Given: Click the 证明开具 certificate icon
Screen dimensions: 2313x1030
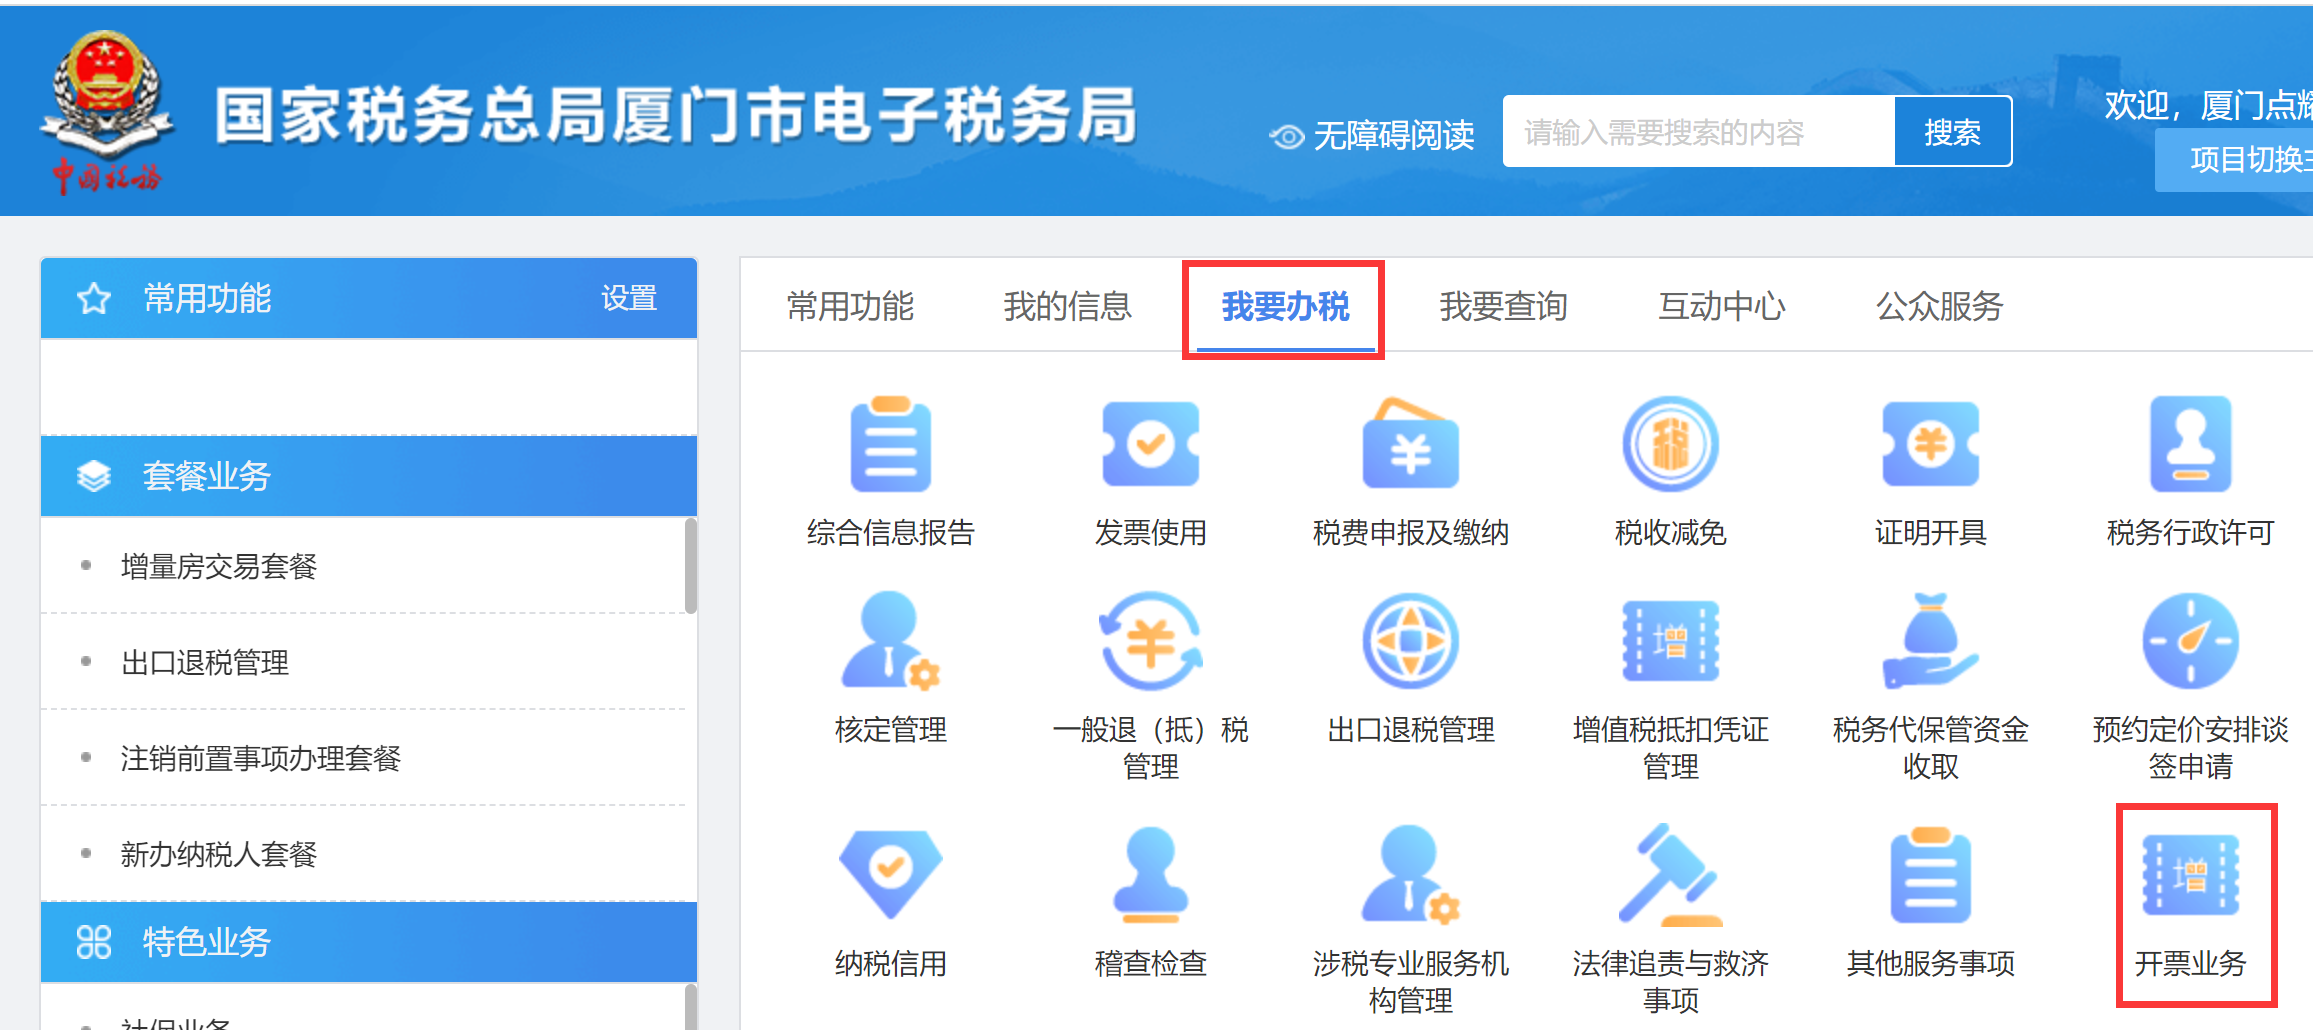Looking at the screenshot, I should [x=1930, y=445].
